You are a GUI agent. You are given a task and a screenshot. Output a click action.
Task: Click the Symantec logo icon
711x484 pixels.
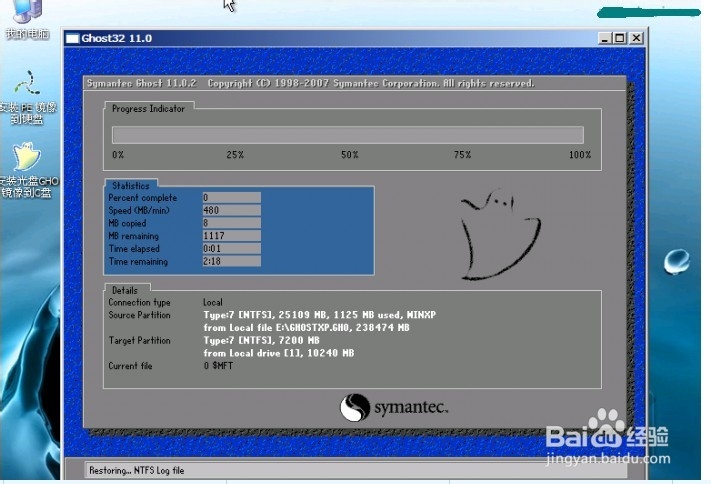pos(355,407)
